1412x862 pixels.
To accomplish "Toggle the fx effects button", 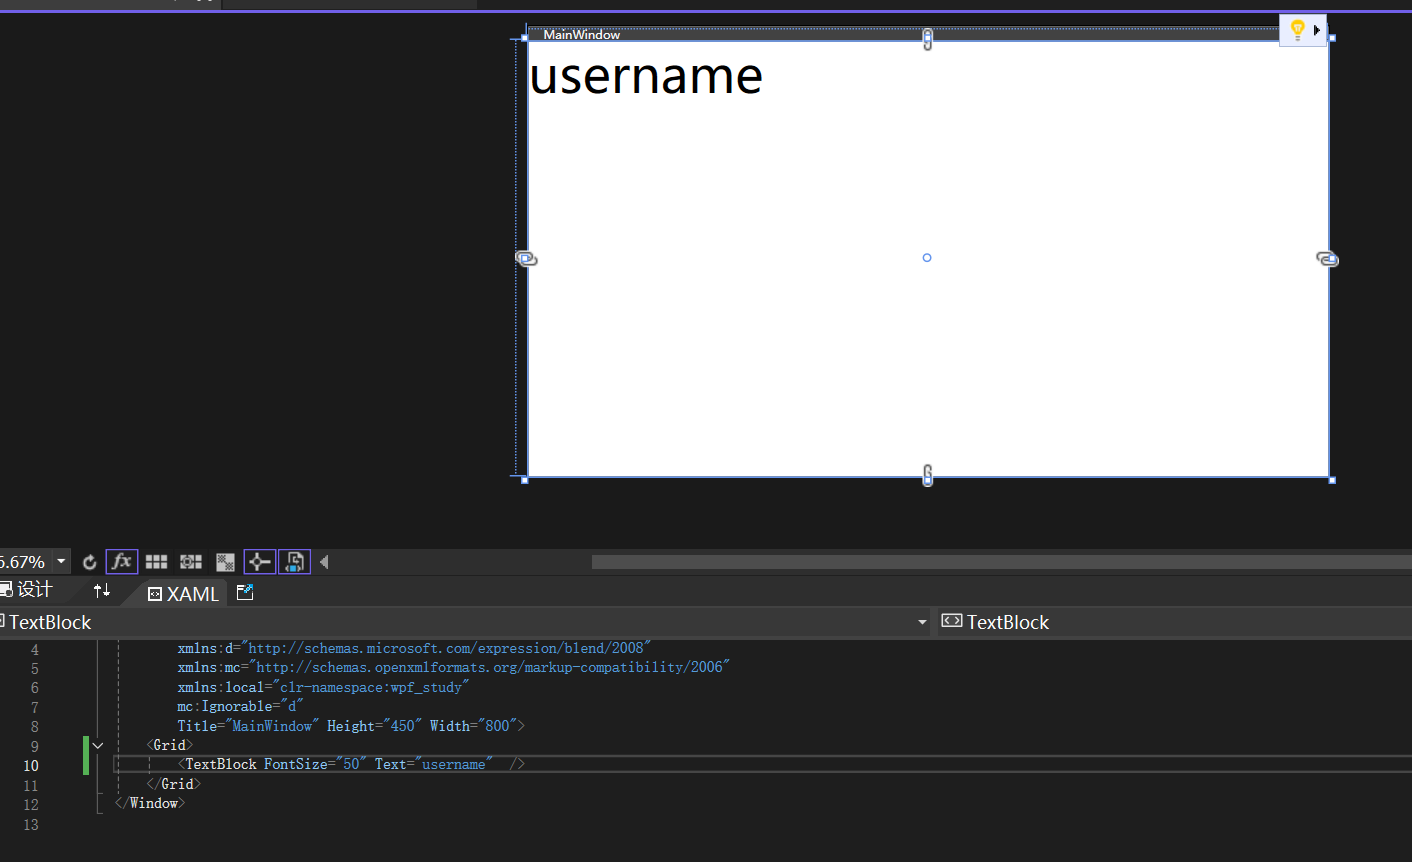I will (x=122, y=562).
